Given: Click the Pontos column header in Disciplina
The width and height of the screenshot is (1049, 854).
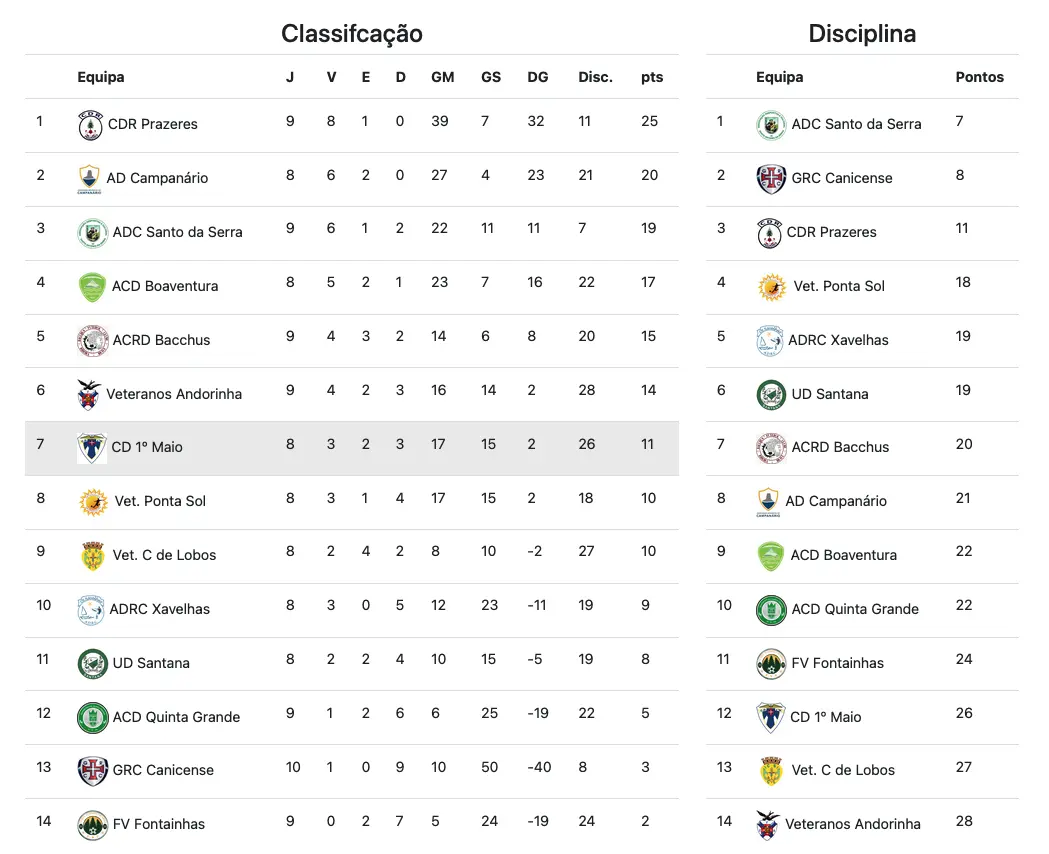Looking at the screenshot, I should [979, 77].
